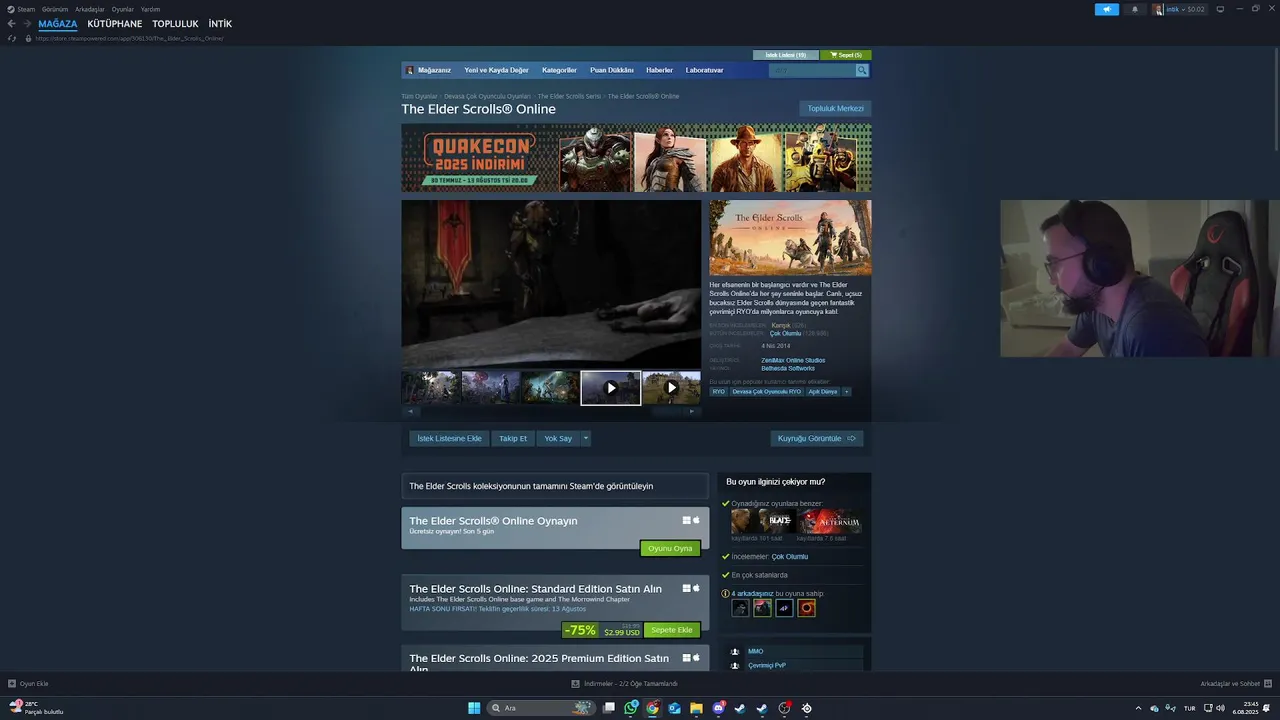The width and height of the screenshot is (1280, 720).
Task: Select the last video thumbnail with play icon
Action: pyautogui.click(x=671, y=388)
